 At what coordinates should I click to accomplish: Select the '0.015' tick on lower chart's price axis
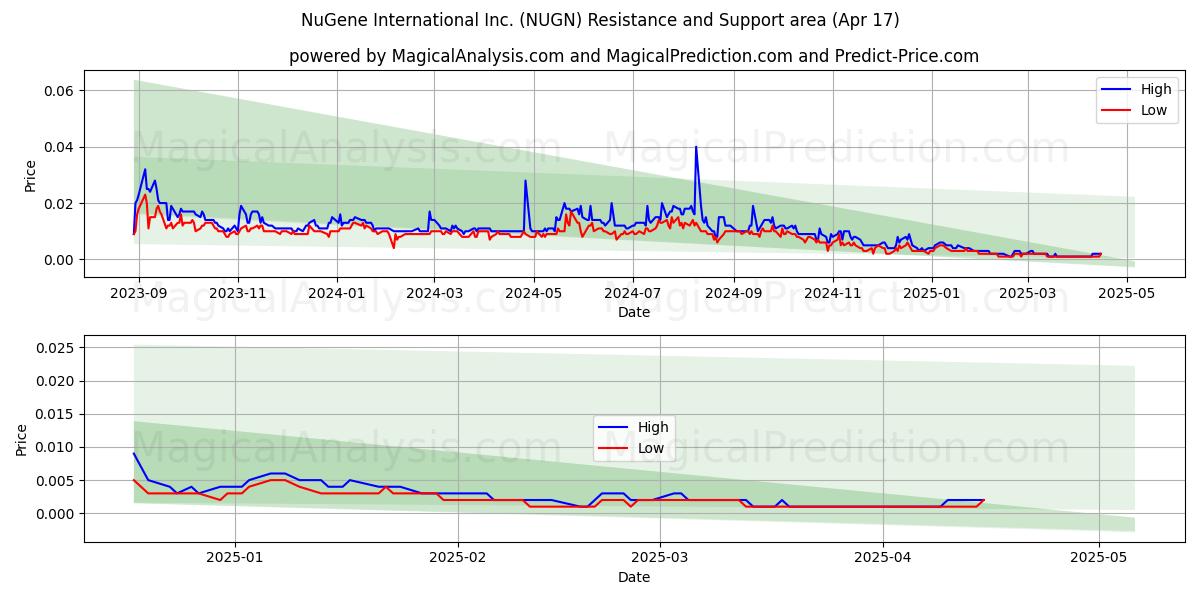click(x=54, y=414)
